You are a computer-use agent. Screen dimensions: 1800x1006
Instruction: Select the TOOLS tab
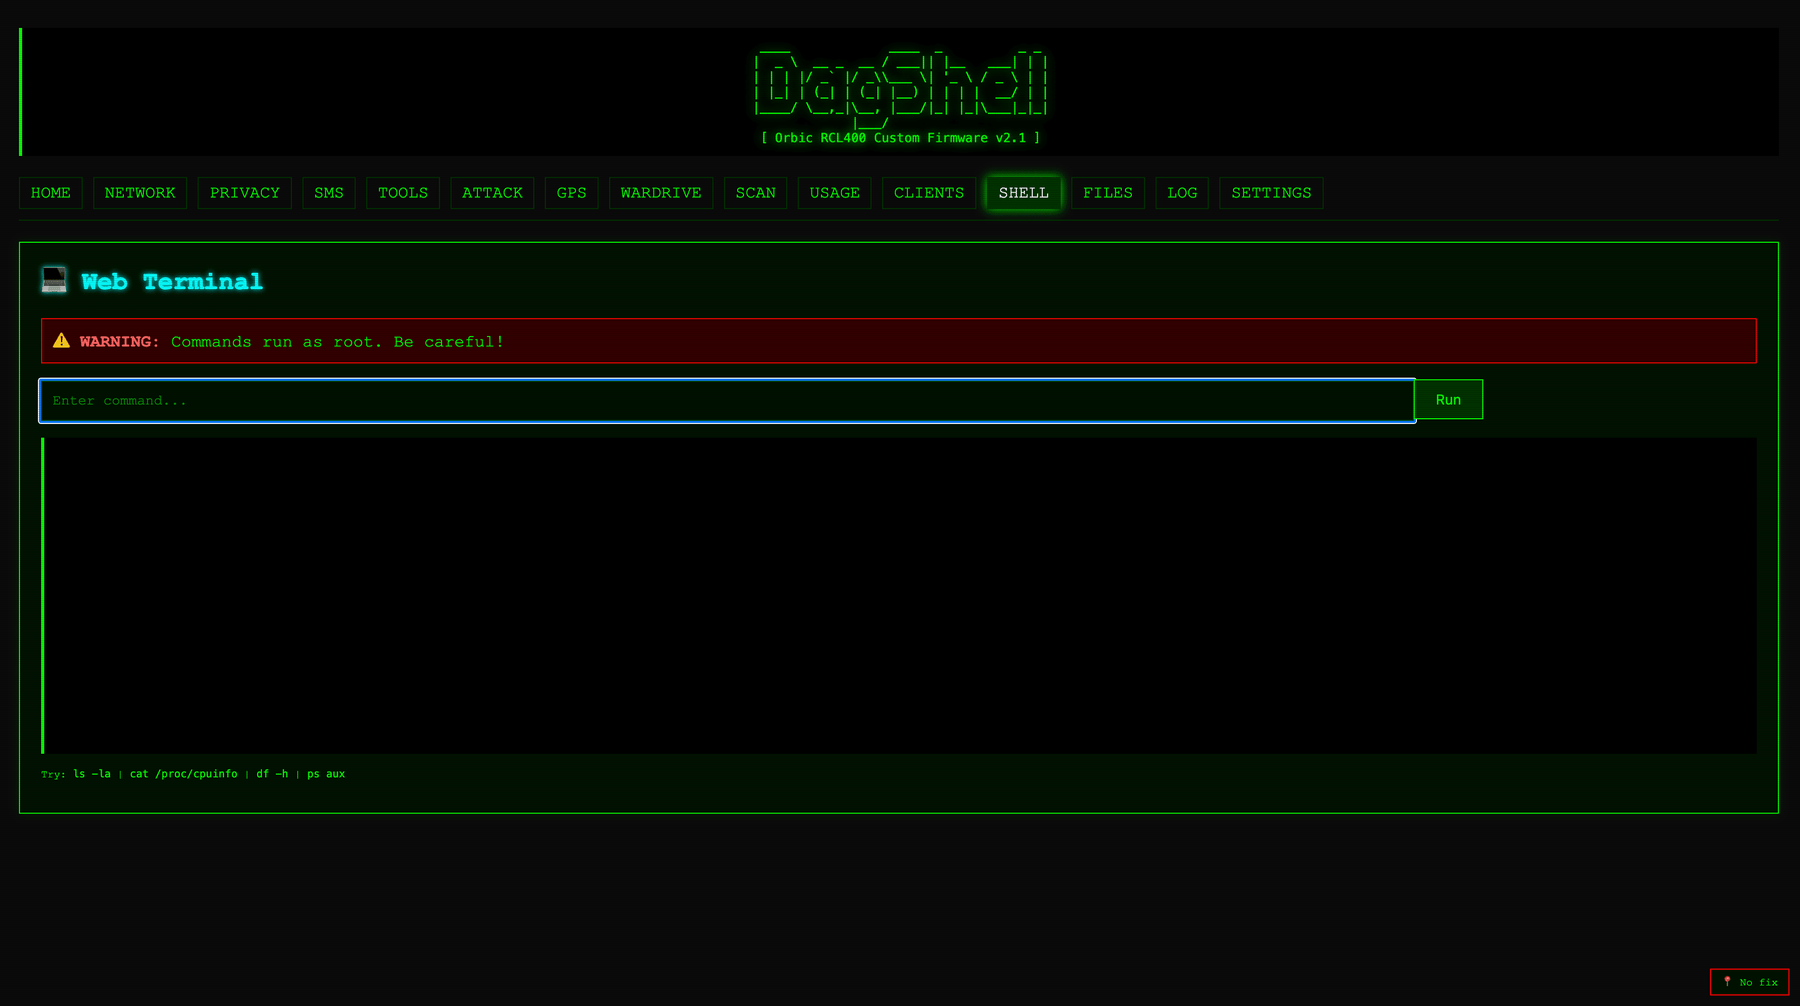pyautogui.click(x=403, y=193)
